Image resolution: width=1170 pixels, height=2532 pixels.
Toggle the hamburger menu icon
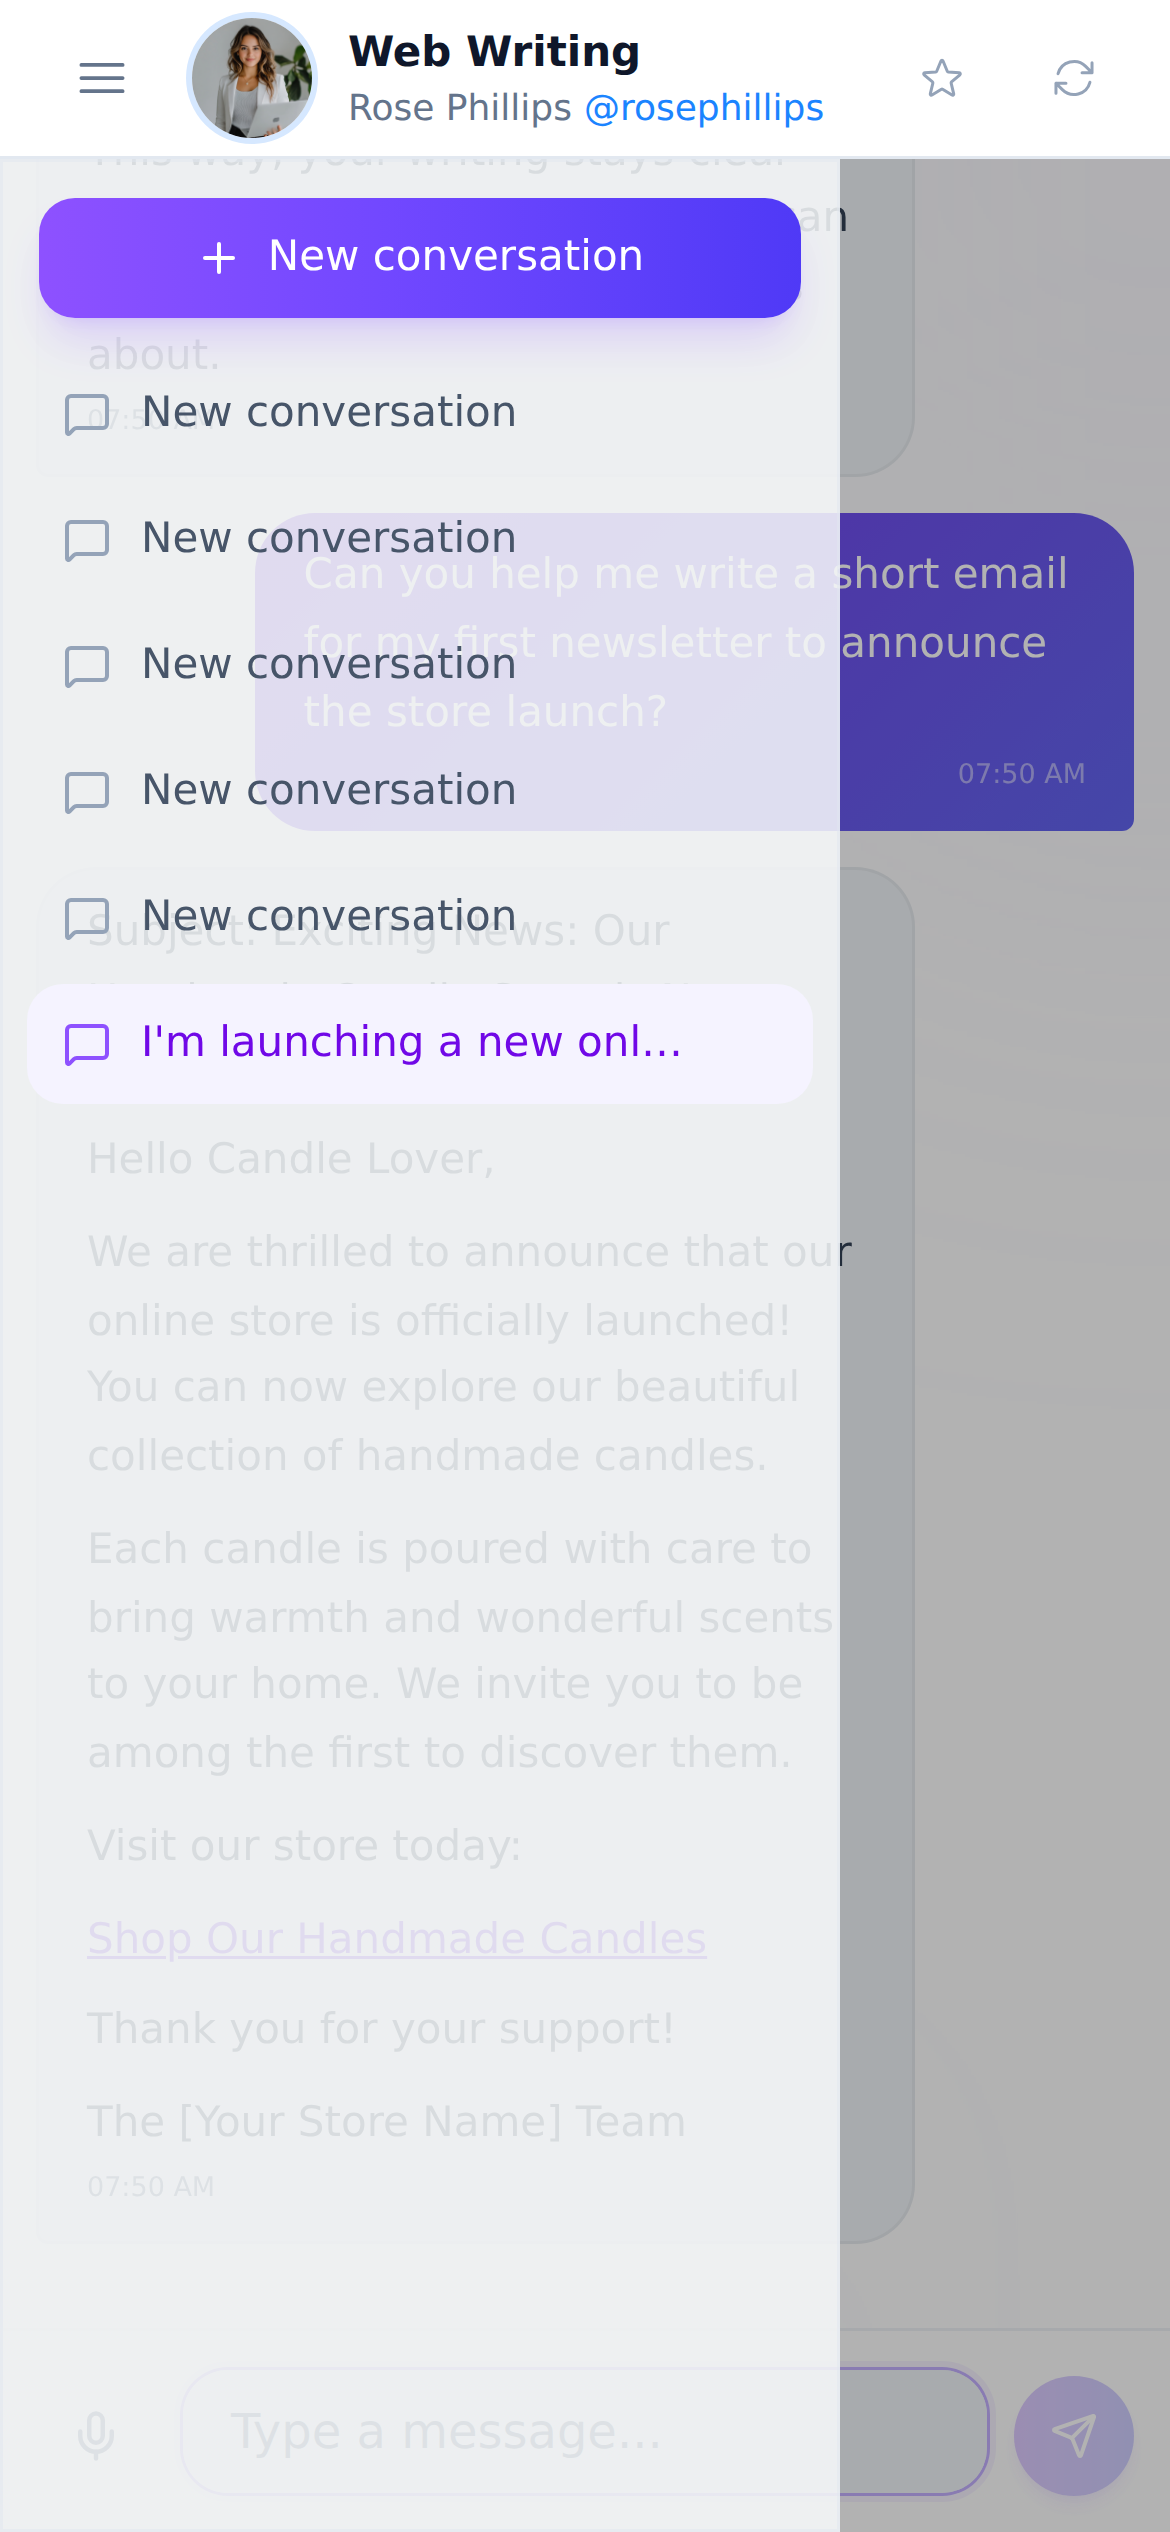pos(102,78)
